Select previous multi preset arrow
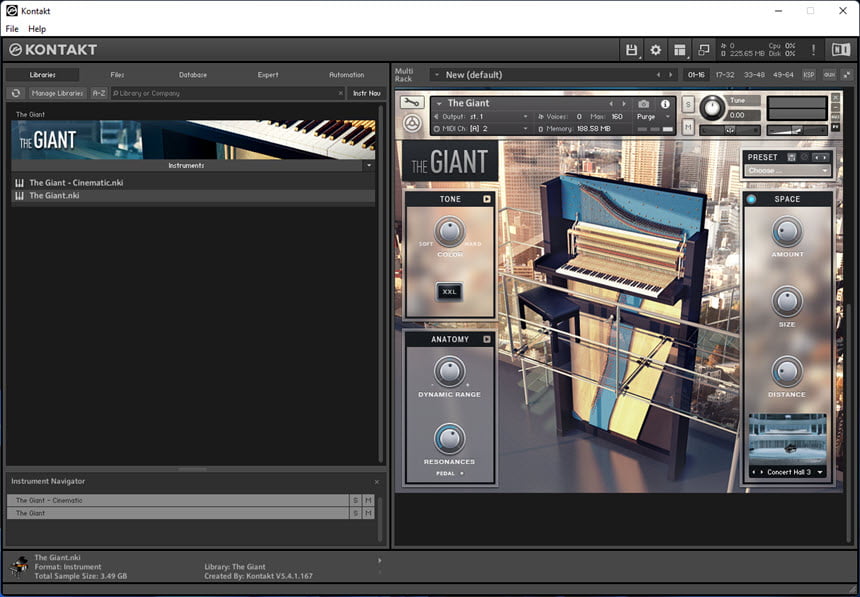 [x=658, y=75]
